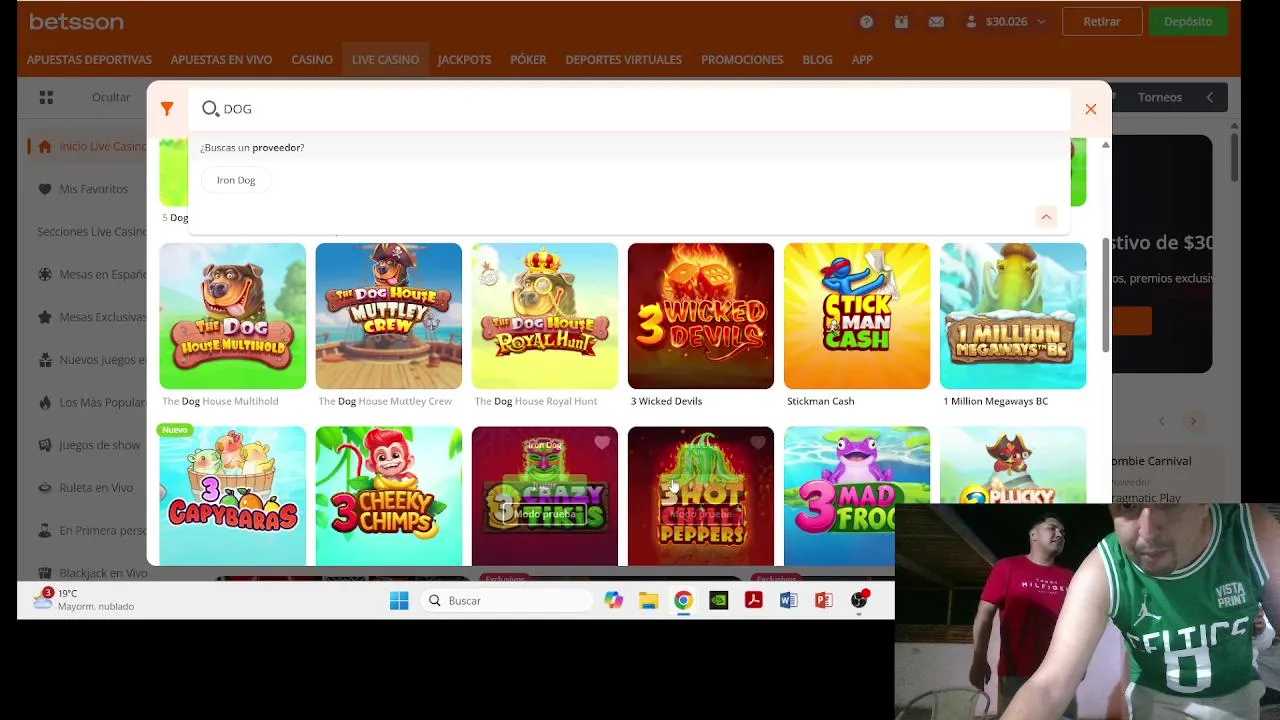Click the Nuevos juegos sidebar icon
Image resolution: width=1280 pixels, height=720 pixels.
(x=44, y=360)
